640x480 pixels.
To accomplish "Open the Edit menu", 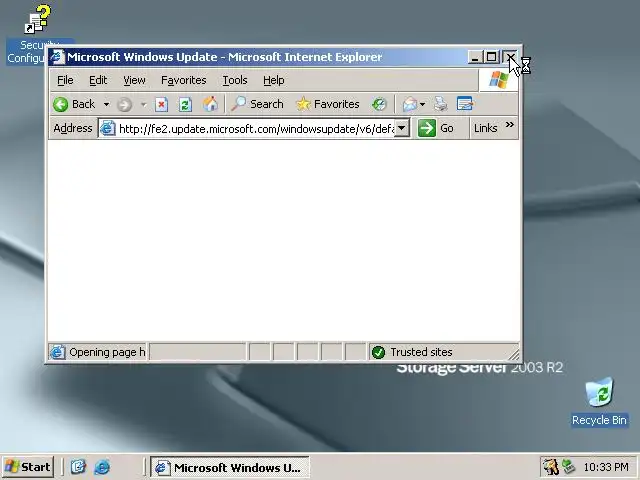I will pyautogui.click(x=98, y=80).
